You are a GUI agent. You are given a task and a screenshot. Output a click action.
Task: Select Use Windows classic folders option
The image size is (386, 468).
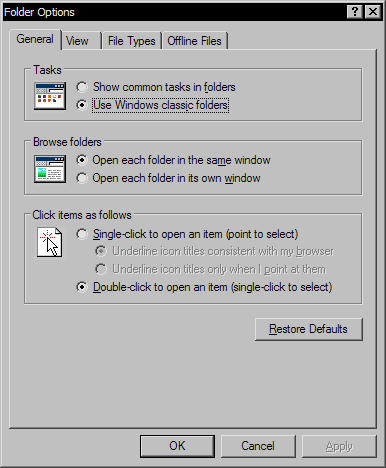153,105
